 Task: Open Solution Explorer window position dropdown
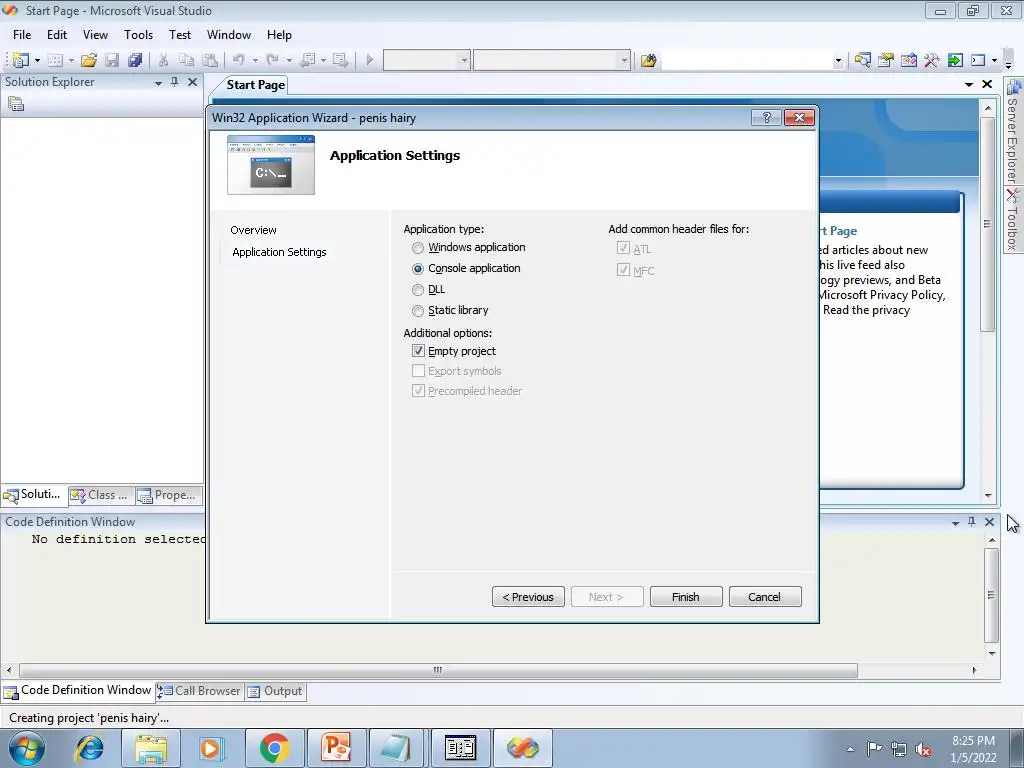tap(158, 83)
